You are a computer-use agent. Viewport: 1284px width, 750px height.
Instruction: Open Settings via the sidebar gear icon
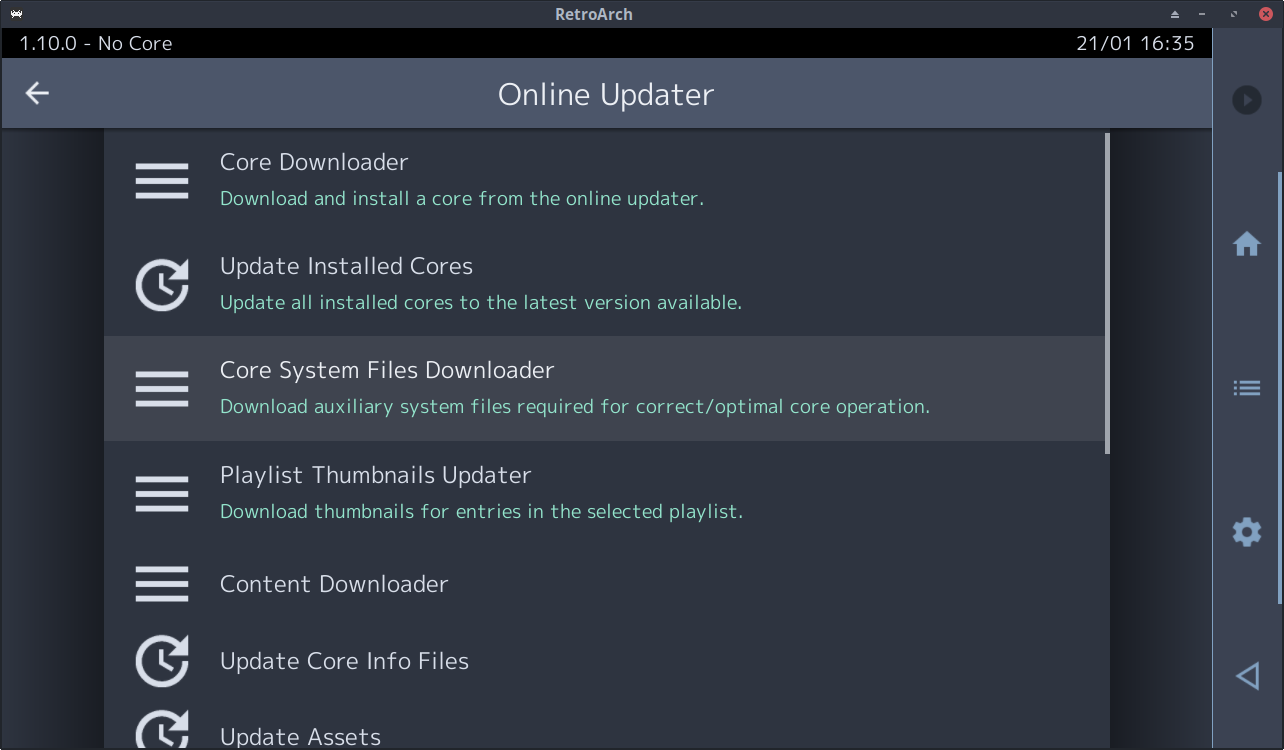pos(1246,531)
